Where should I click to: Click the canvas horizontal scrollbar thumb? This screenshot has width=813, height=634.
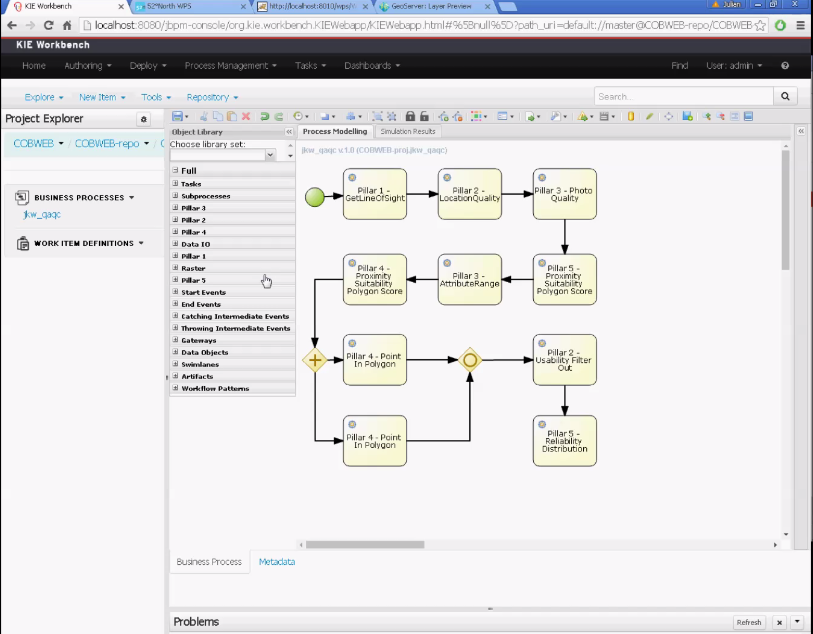(365, 544)
